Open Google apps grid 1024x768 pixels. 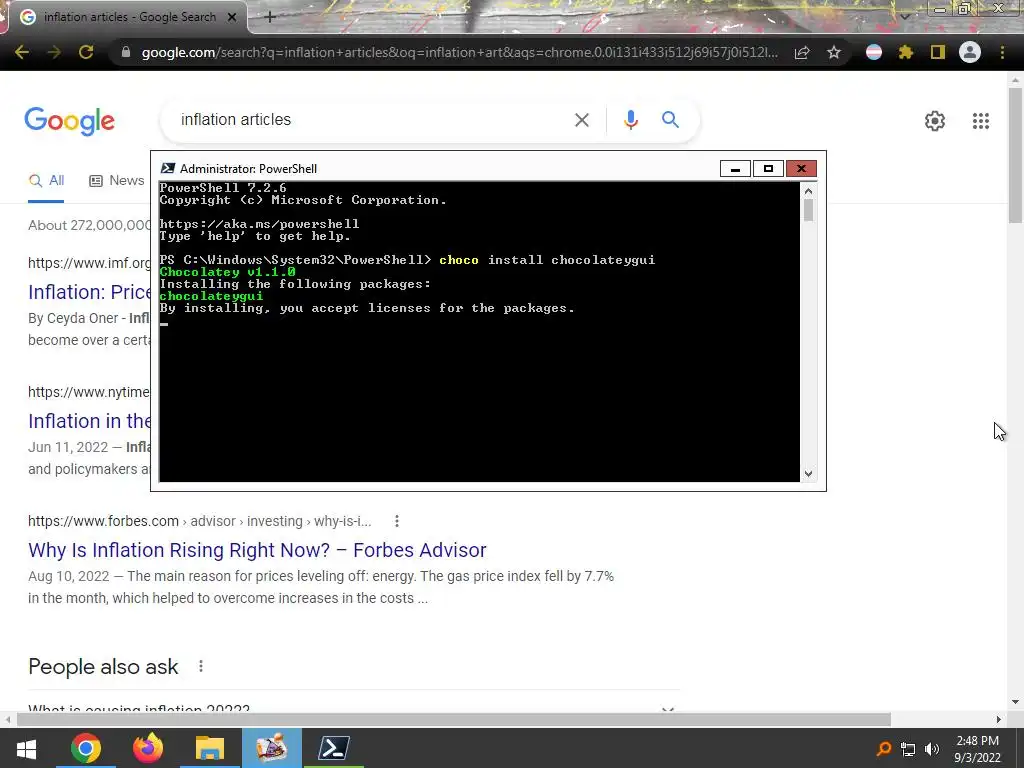pos(981,121)
